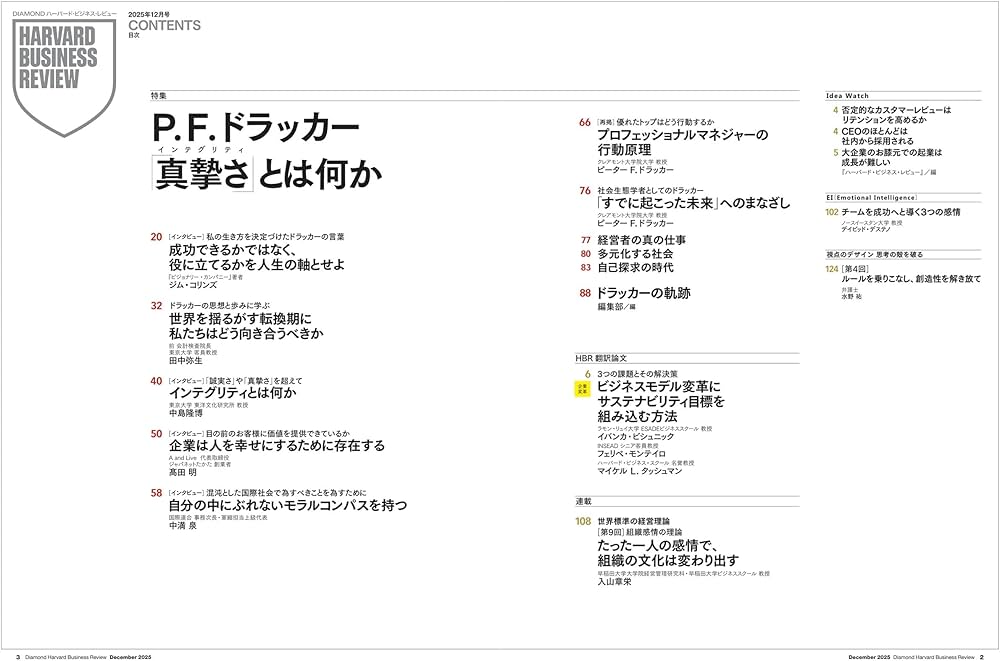Viewport: 1000px width, 661px height.
Task: Click the 「インタビュー」 tag beside page 50
Action: [x=187, y=432]
